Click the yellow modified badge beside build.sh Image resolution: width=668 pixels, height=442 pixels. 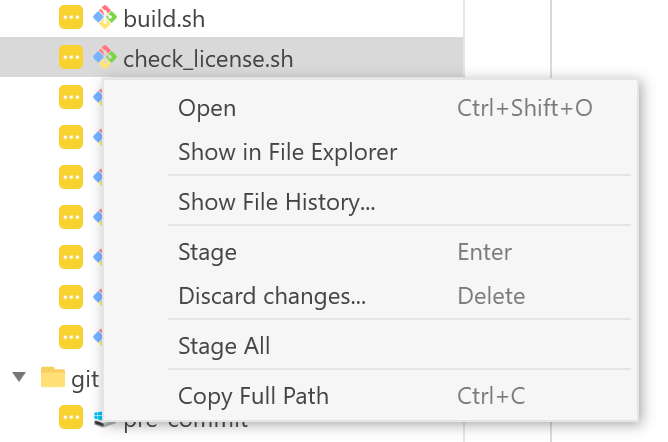click(71, 17)
